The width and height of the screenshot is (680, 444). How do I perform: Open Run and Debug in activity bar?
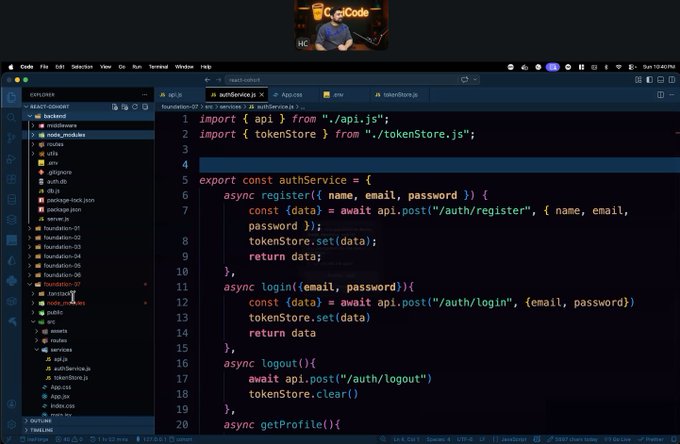point(11,159)
